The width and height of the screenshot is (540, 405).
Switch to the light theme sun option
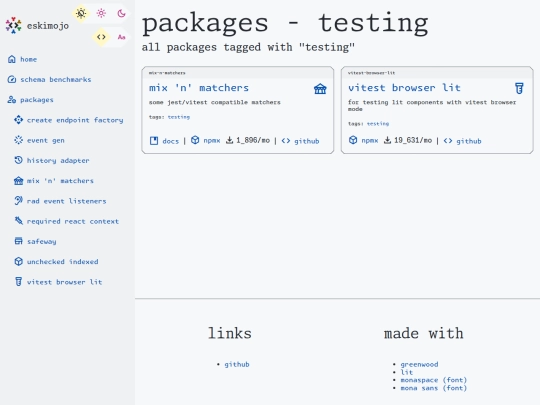[101, 13]
